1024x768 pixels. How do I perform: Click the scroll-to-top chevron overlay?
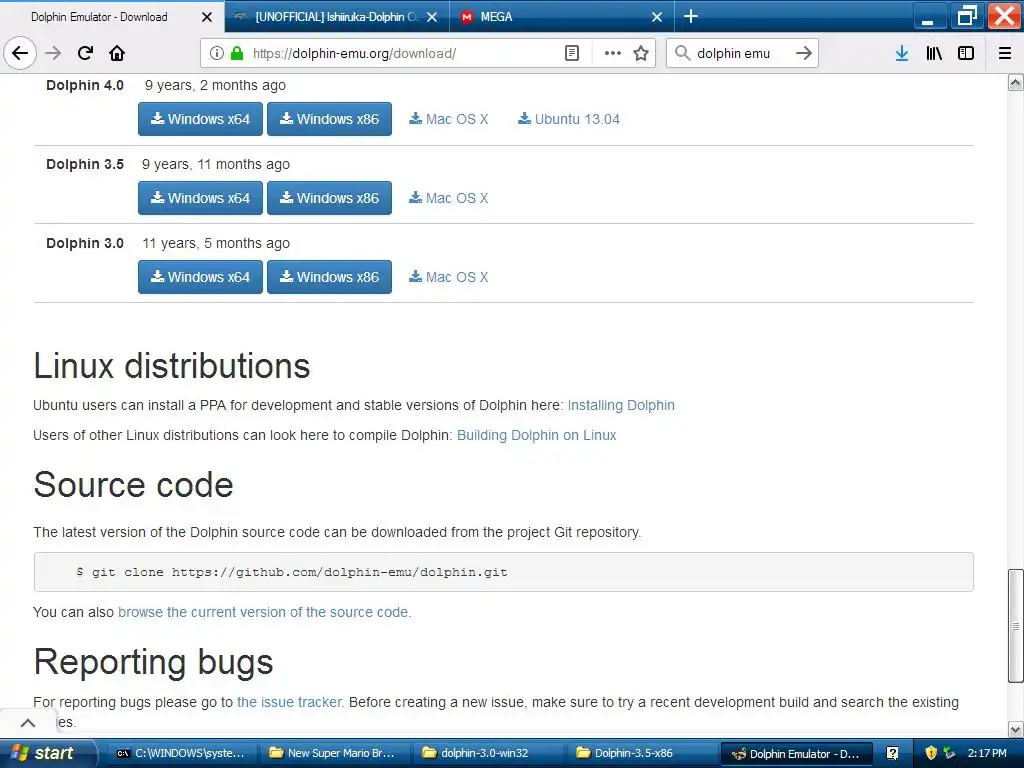pos(28,722)
